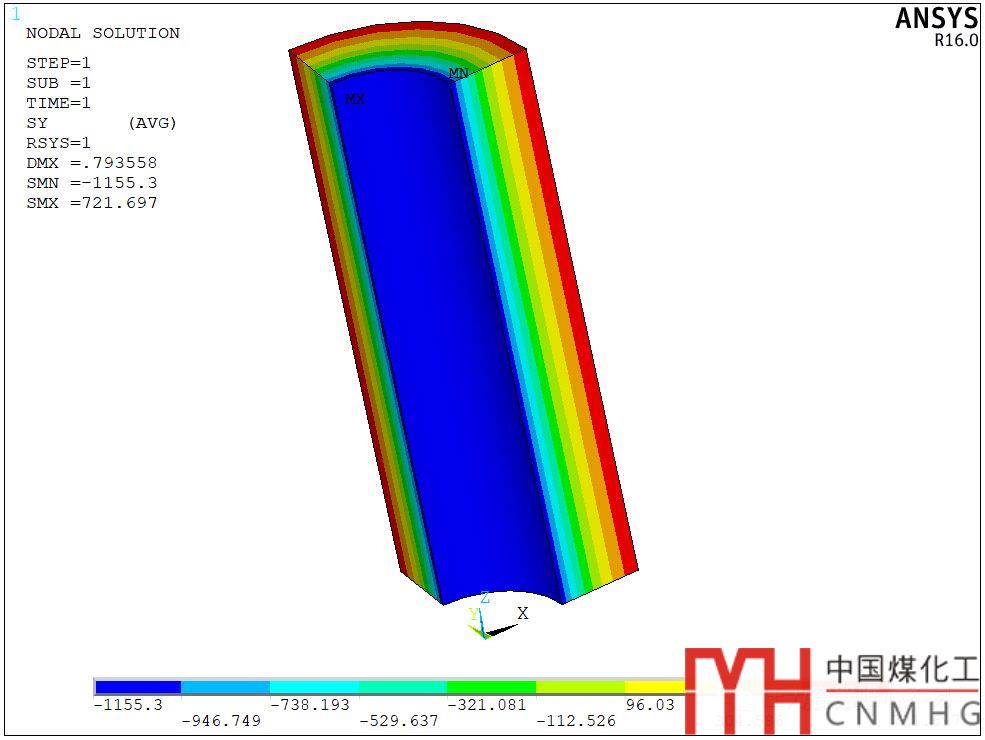Click the bright green legend swatch

pos(492,687)
